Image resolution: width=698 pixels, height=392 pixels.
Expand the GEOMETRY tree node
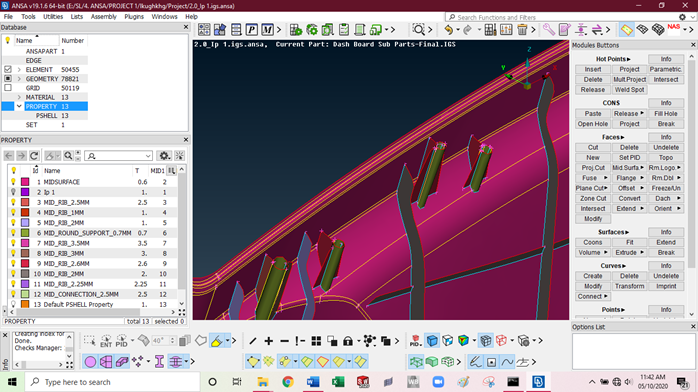click(x=19, y=79)
